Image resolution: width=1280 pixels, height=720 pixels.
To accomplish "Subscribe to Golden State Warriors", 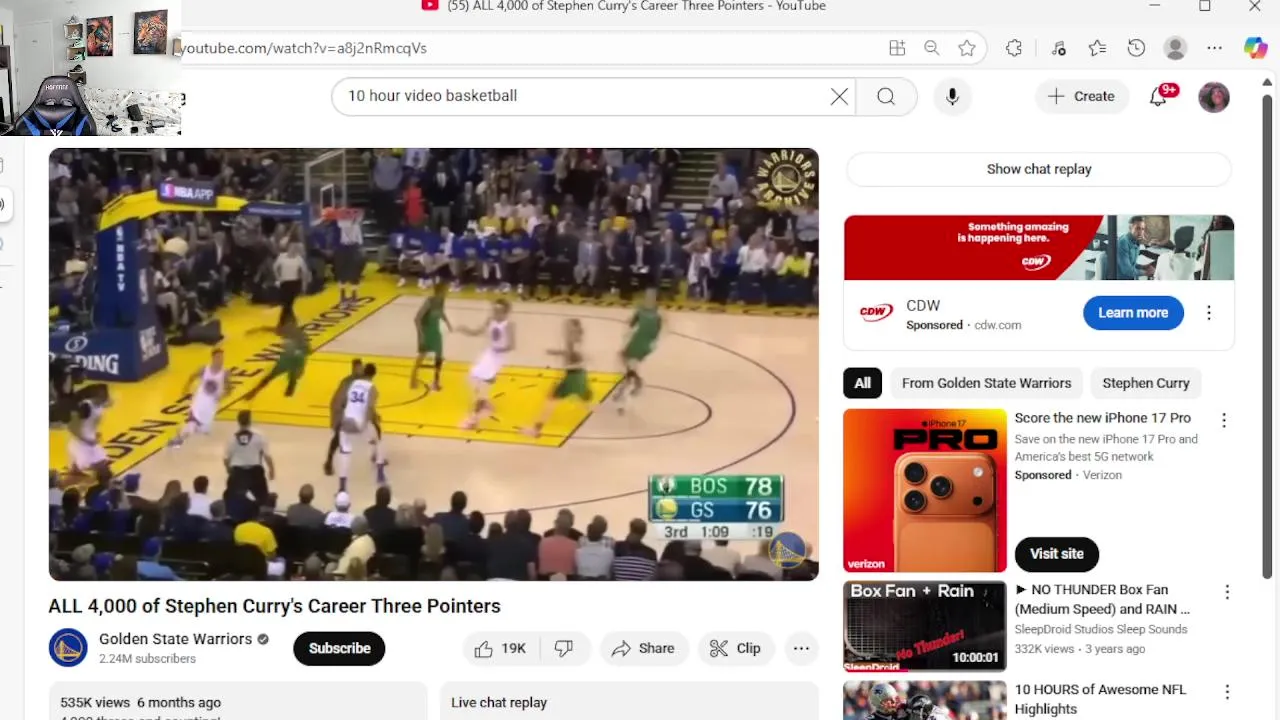I will pyautogui.click(x=339, y=649).
